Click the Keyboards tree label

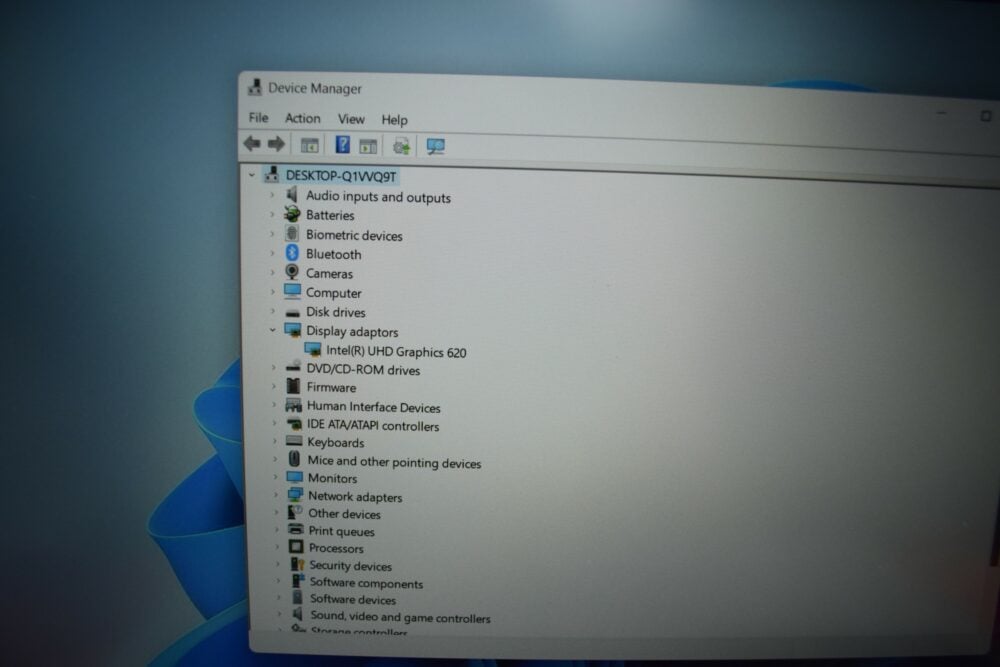click(x=335, y=443)
